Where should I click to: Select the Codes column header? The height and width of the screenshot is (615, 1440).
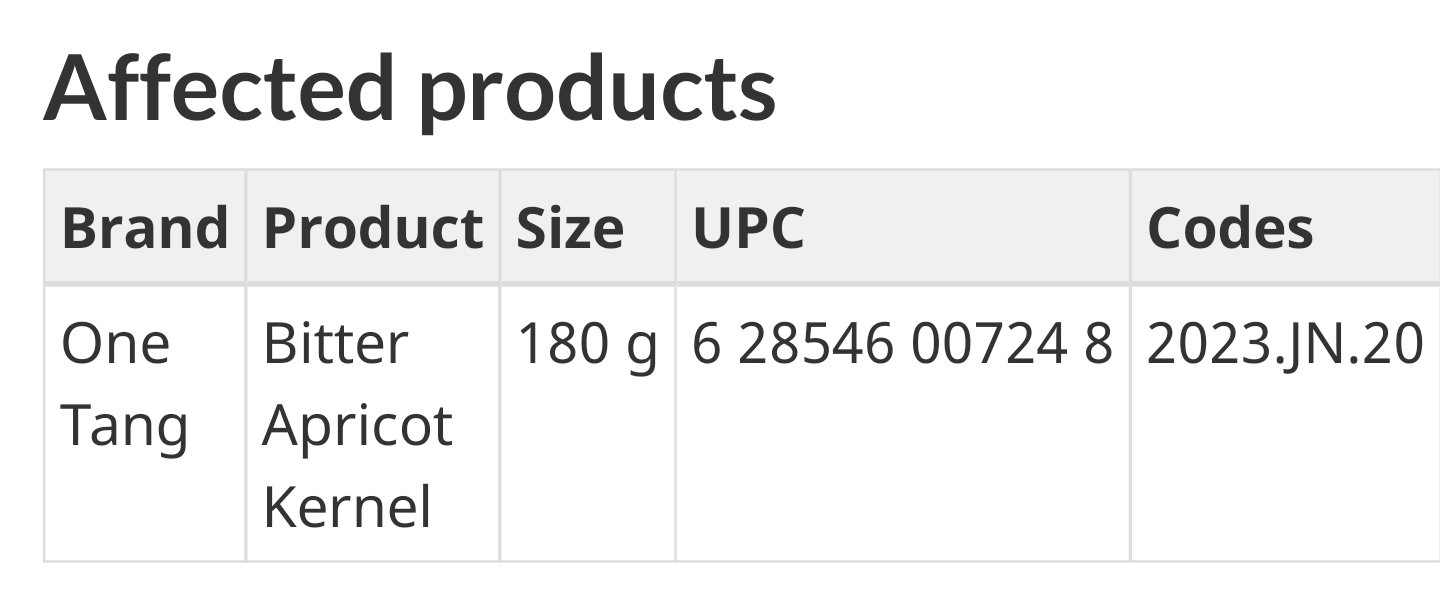point(1230,228)
